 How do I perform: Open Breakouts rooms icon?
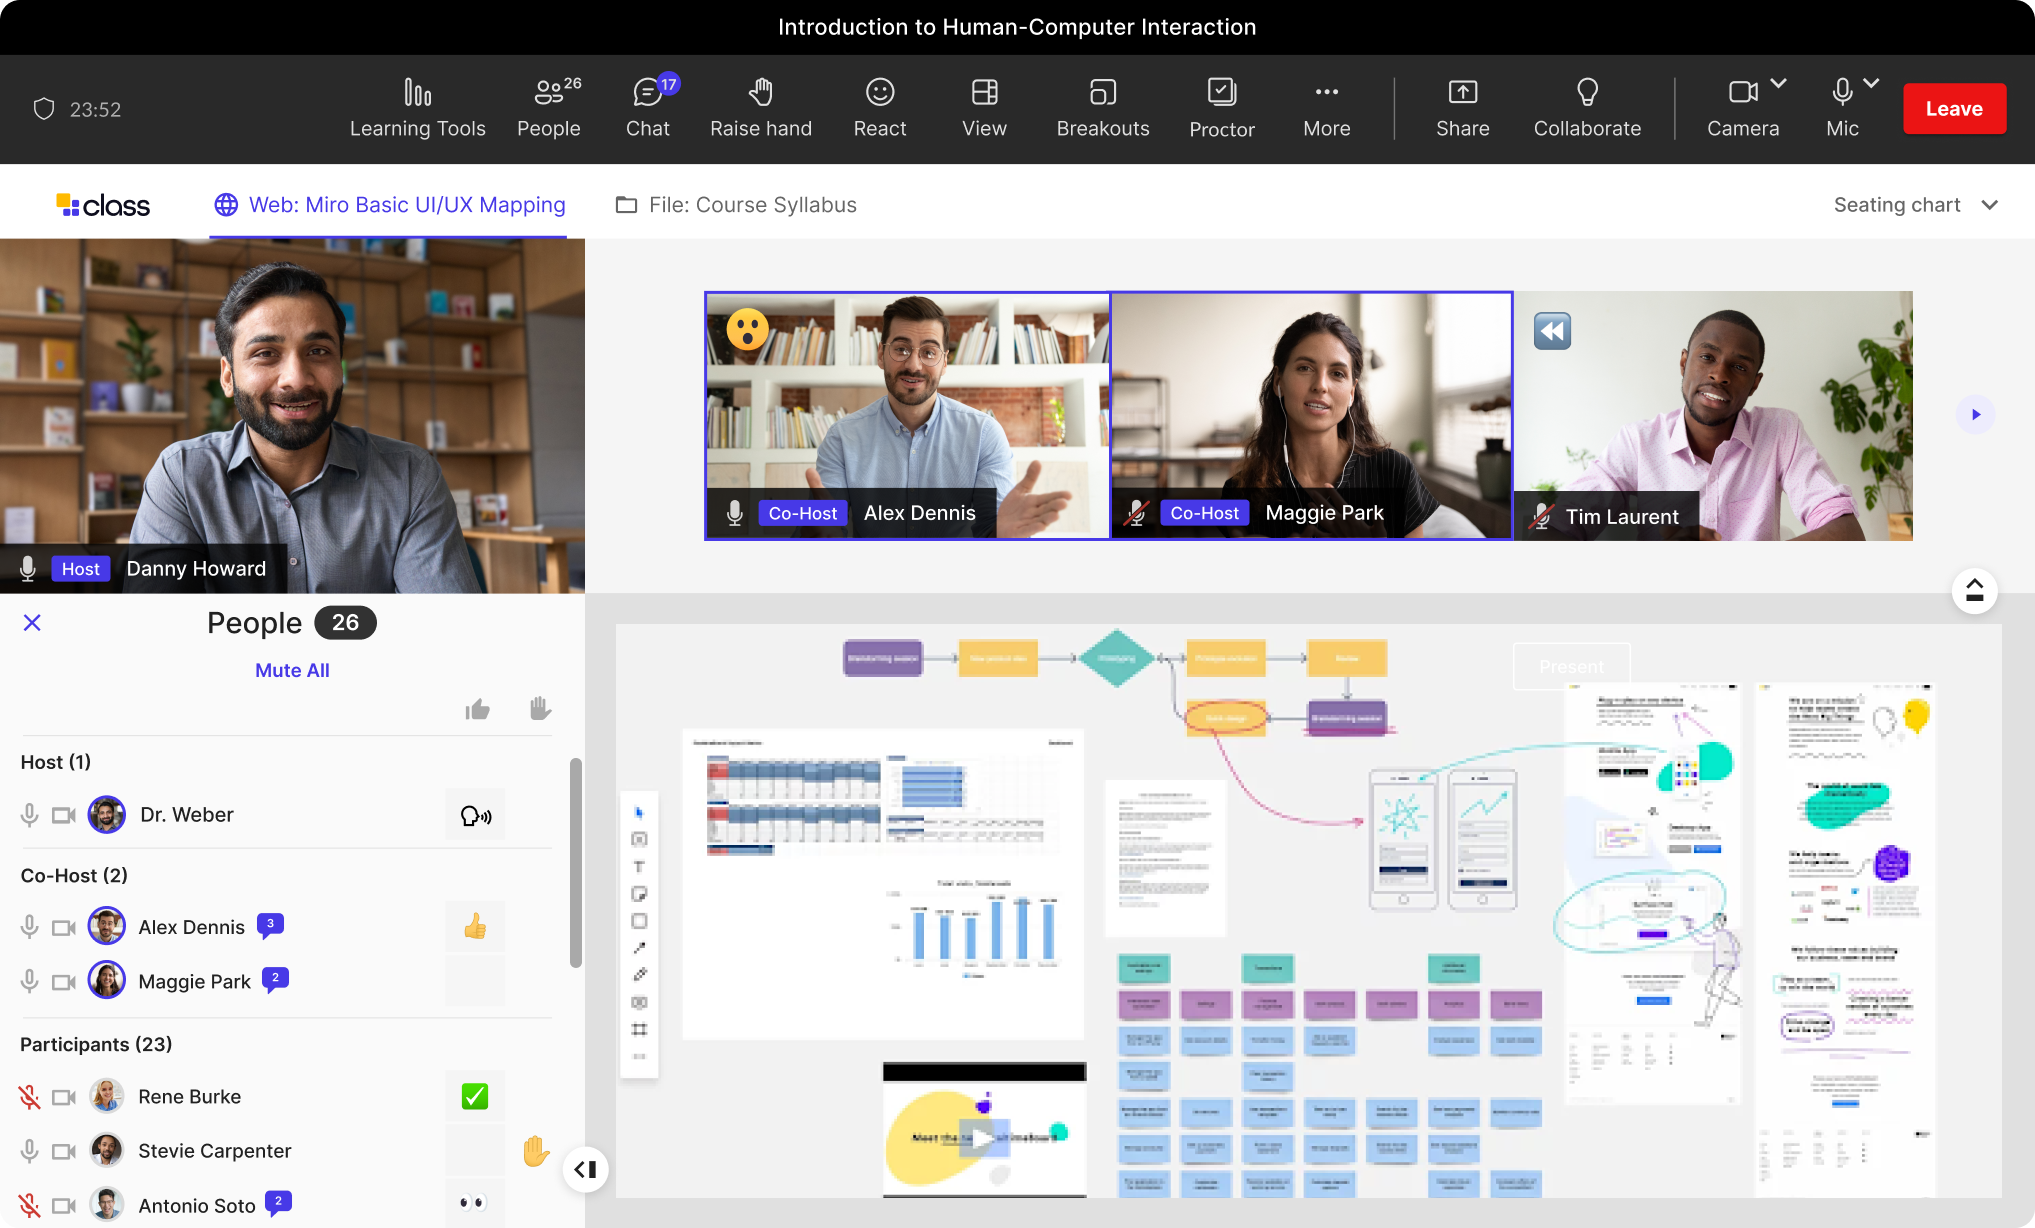coord(1102,93)
